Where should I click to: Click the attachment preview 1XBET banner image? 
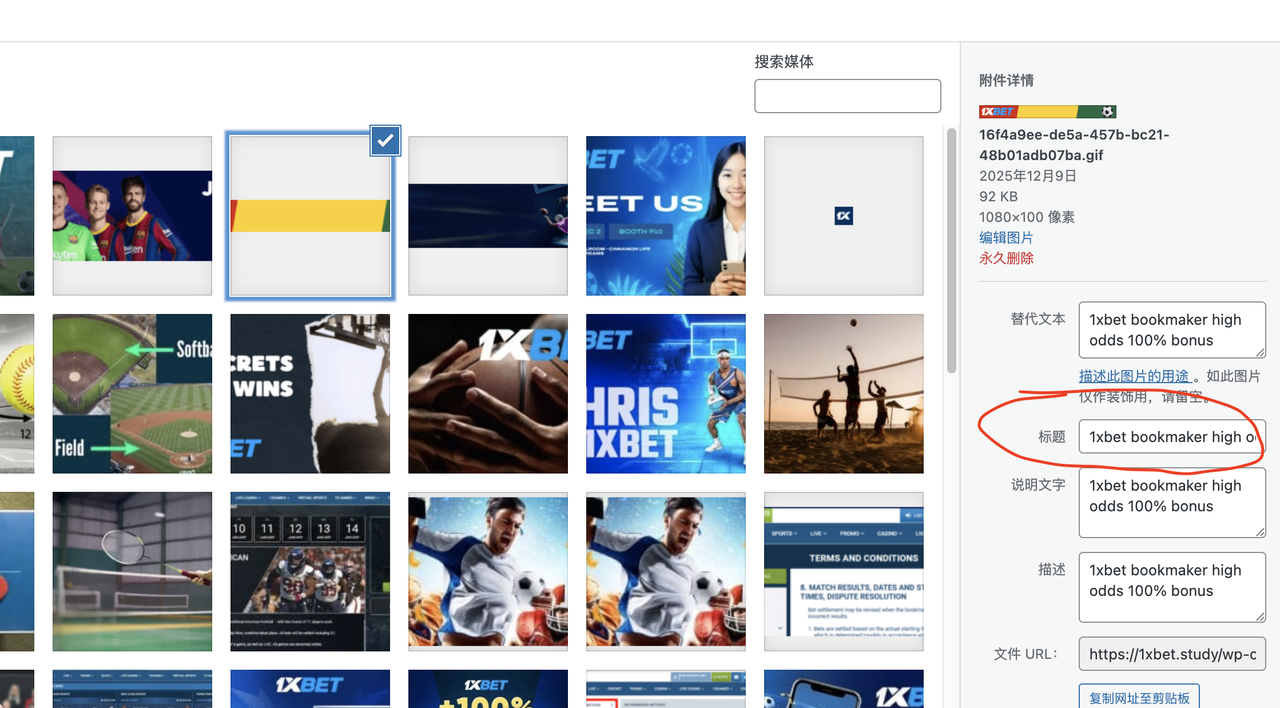tap(1047, 112)
